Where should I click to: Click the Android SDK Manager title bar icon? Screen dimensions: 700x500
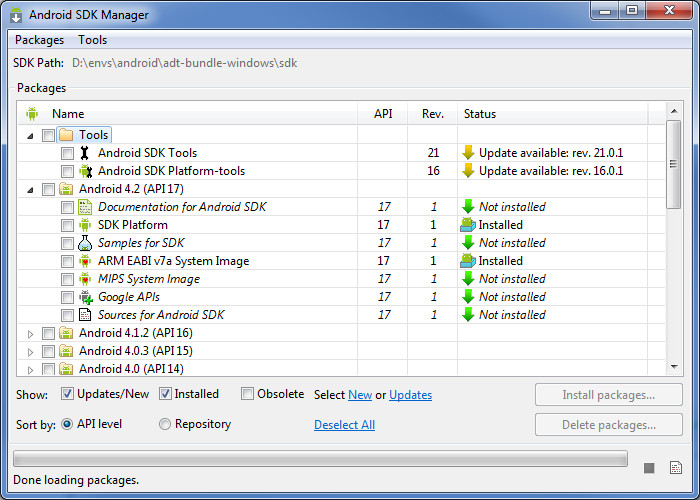click(16, 15)
